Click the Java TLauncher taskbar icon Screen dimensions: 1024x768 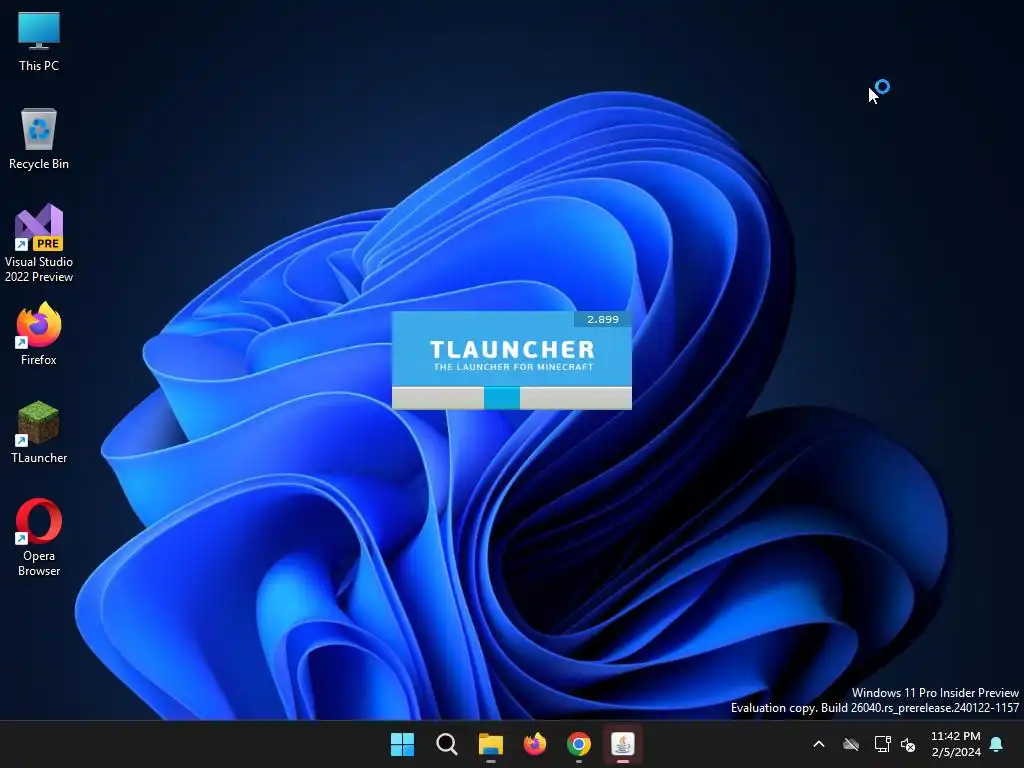[x=622, y=744]
